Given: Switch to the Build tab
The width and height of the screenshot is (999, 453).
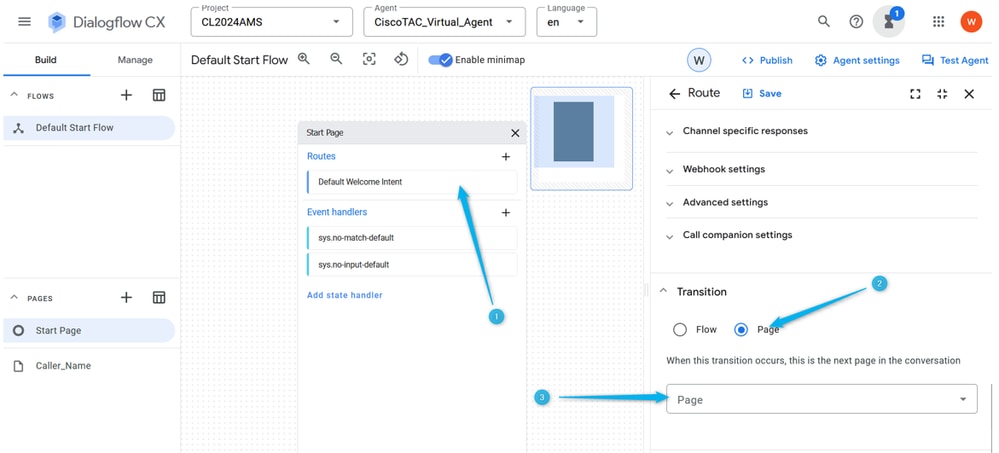Looking at the screenshot, I should [x=46, y=60].
